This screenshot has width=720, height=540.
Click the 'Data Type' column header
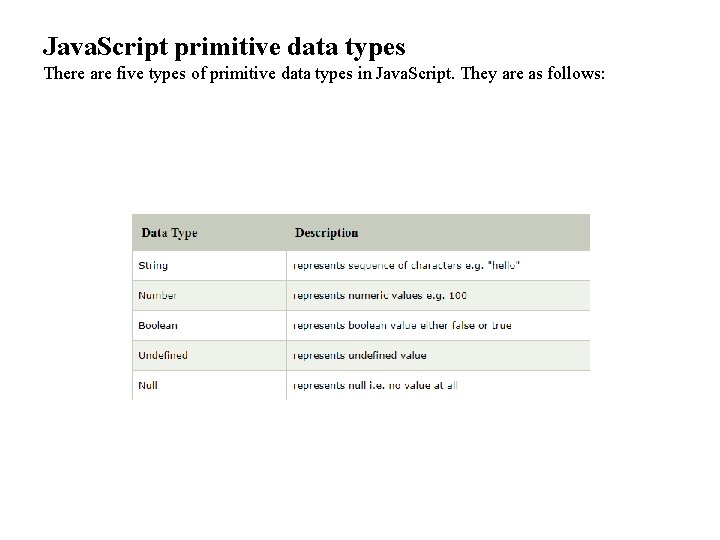pyautogui.click(x=169, y=233)
